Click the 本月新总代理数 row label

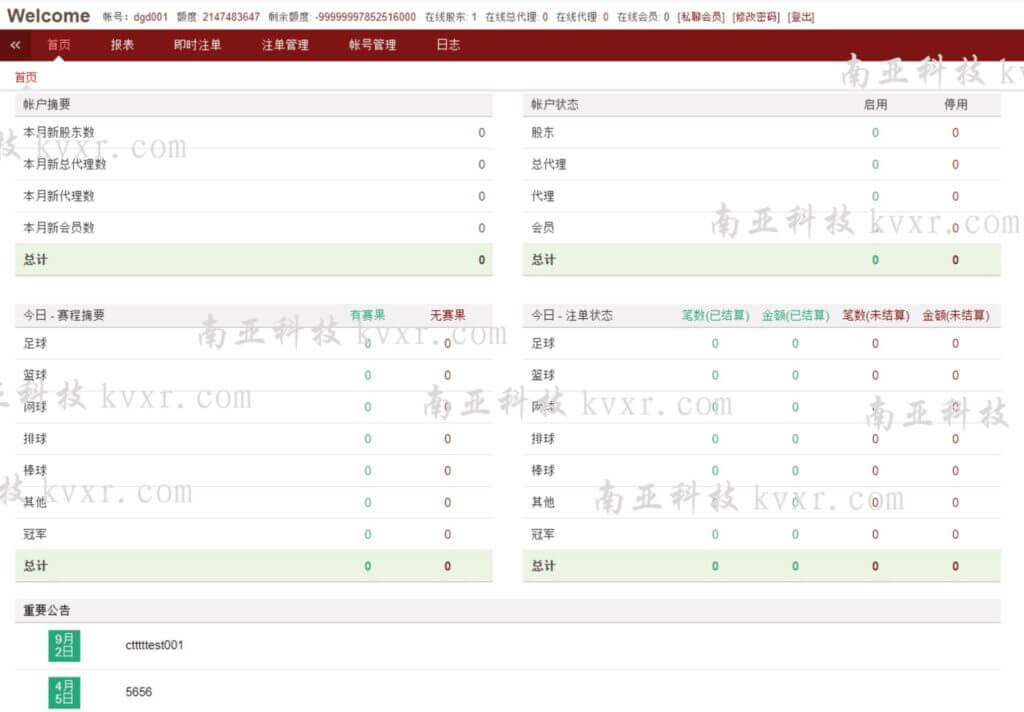(65, 165)
